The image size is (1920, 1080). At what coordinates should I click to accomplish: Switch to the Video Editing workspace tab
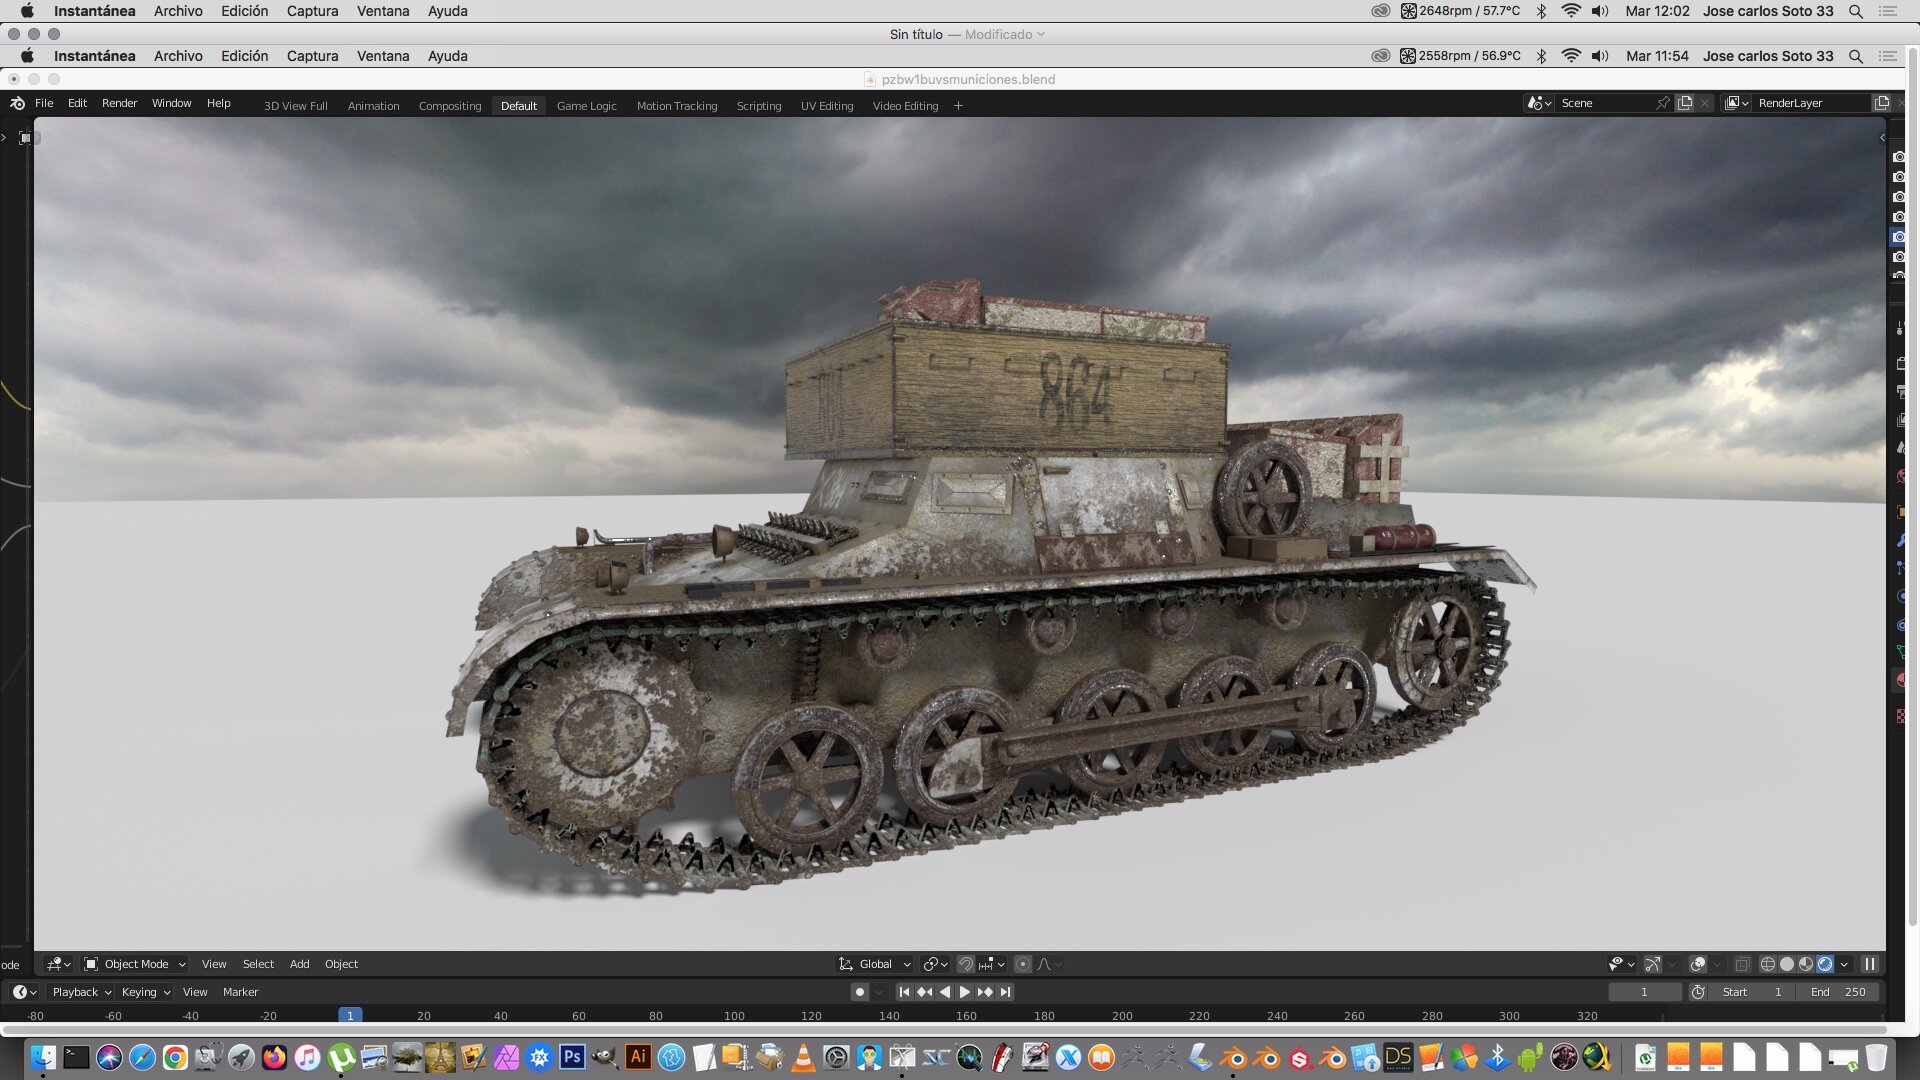[x=905, y=106]
